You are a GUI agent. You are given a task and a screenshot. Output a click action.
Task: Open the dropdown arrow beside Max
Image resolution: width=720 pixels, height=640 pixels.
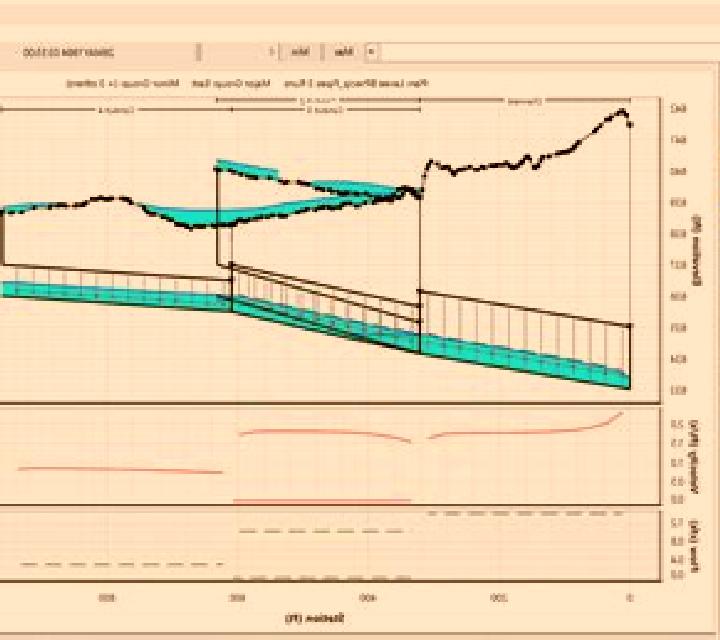click(x=372, y=52)
